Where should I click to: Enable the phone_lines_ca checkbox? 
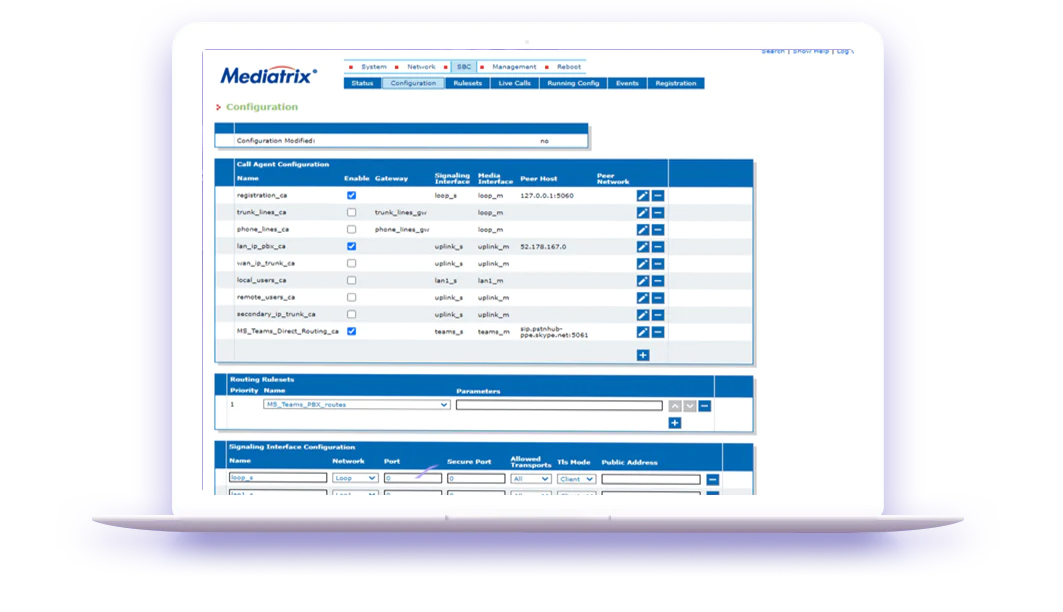351,229
